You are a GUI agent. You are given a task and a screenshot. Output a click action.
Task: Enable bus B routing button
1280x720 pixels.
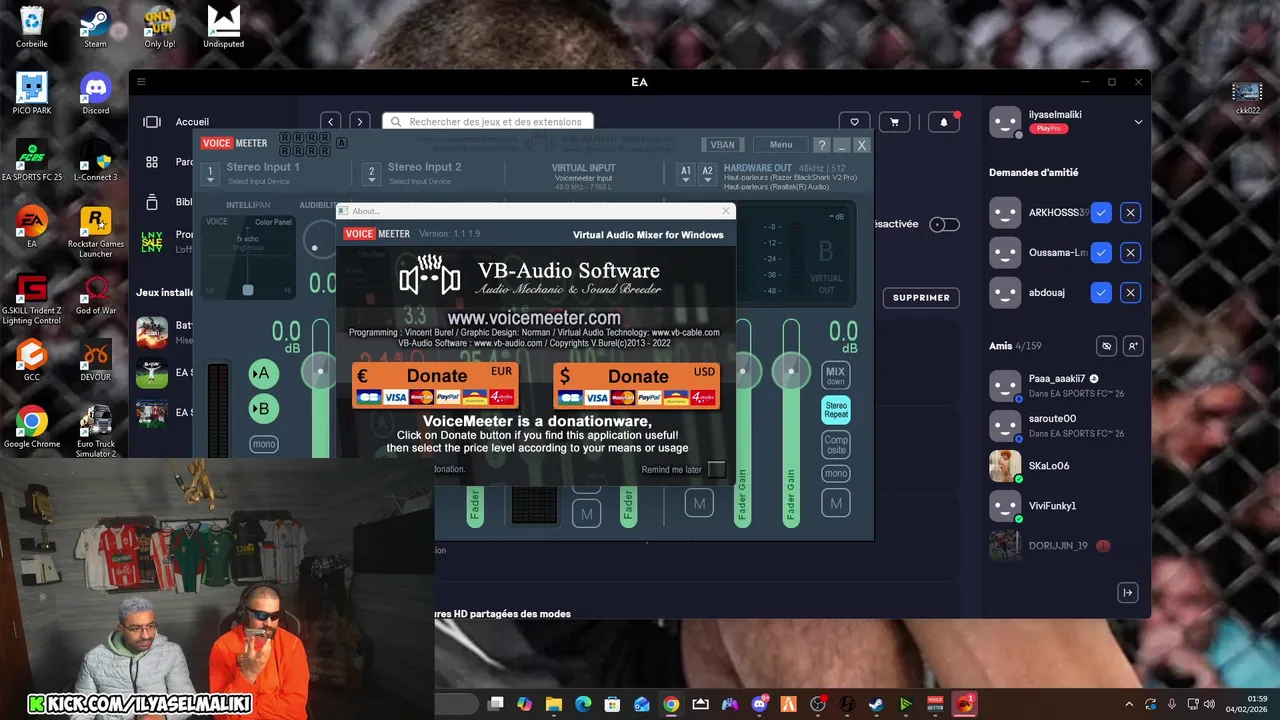pos(264,408)
